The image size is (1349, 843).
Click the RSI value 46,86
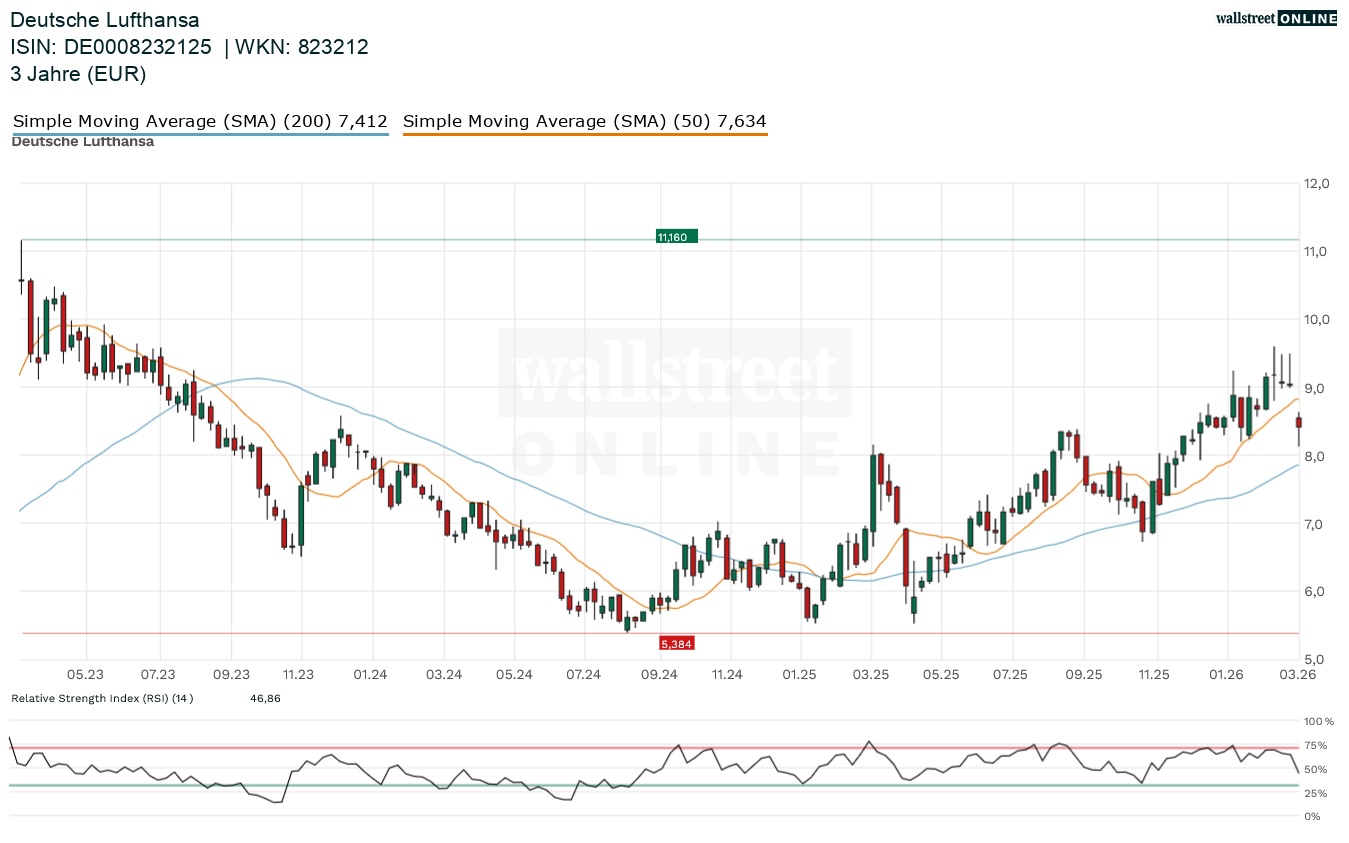coord(265,698)
